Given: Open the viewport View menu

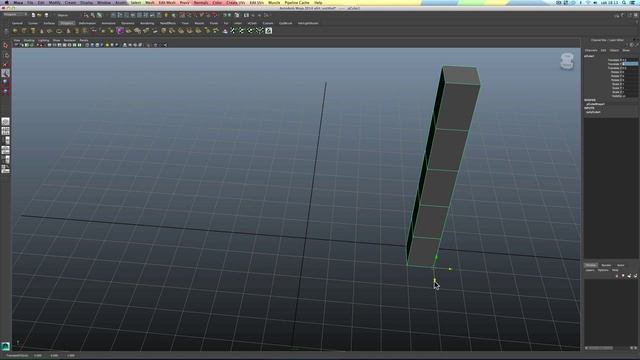Looking at the screenshot, I should point(17,40).
